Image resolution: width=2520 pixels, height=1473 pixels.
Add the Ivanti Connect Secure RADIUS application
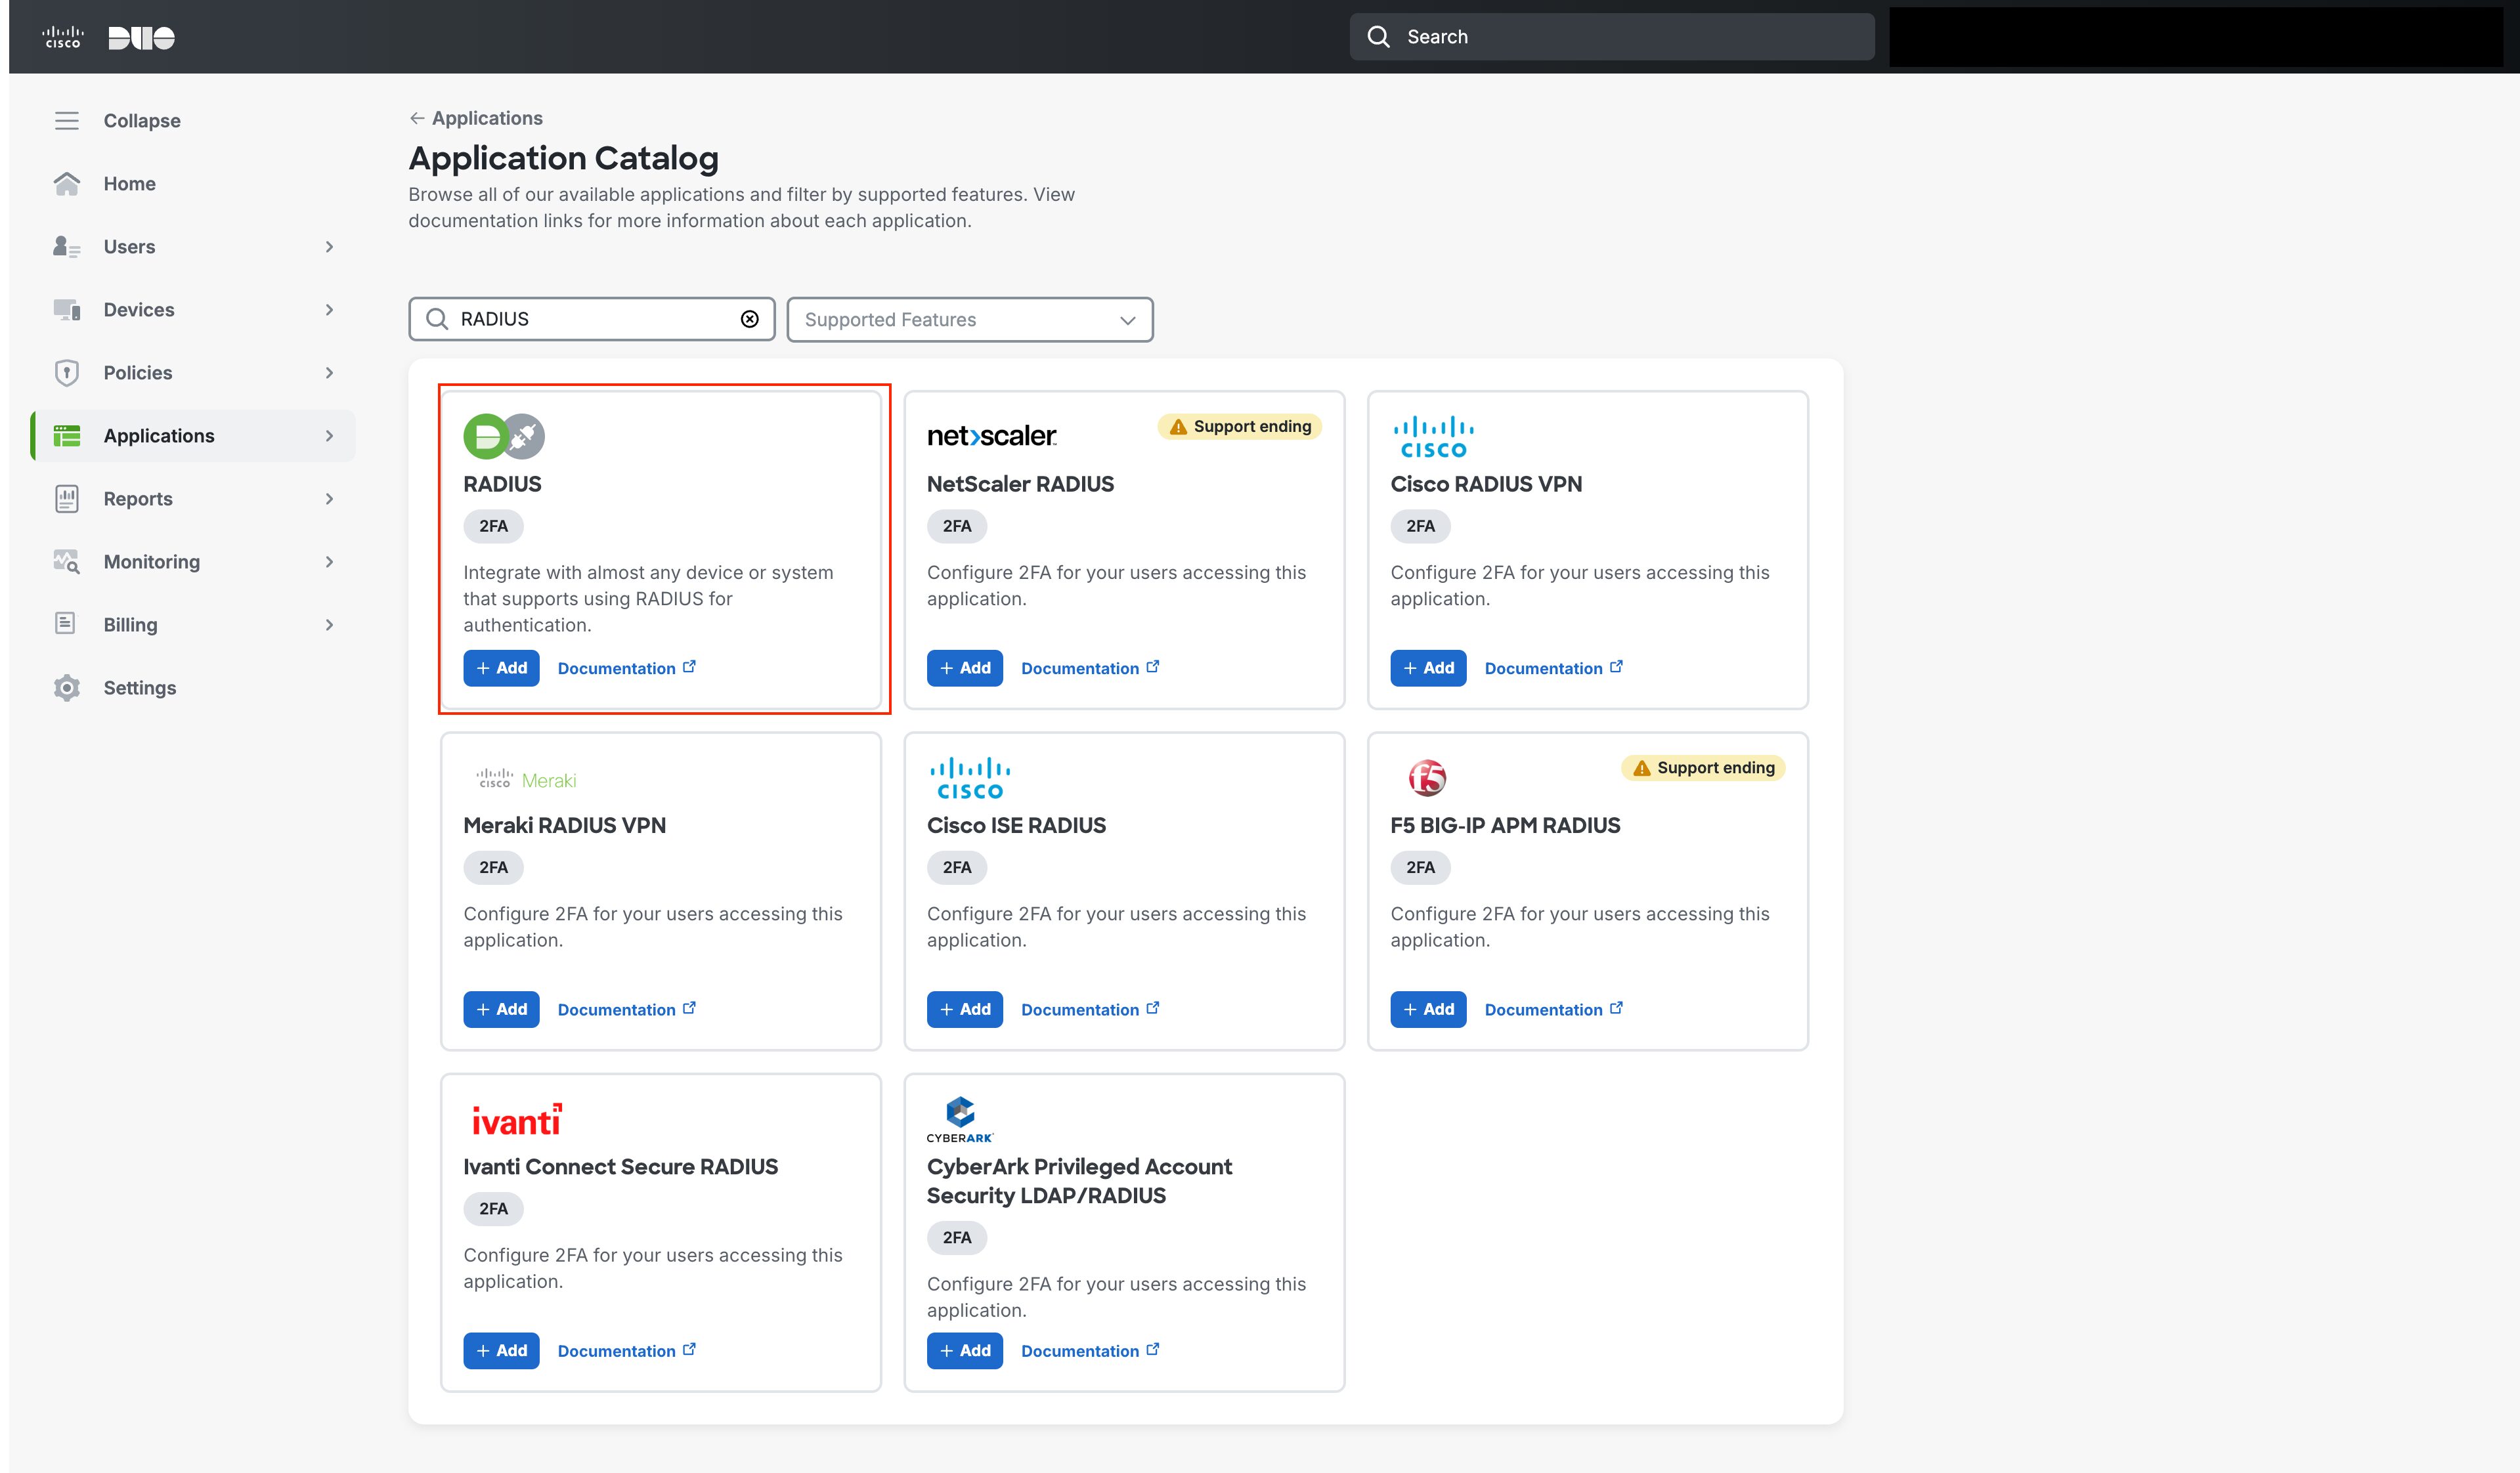(501, 1350)
